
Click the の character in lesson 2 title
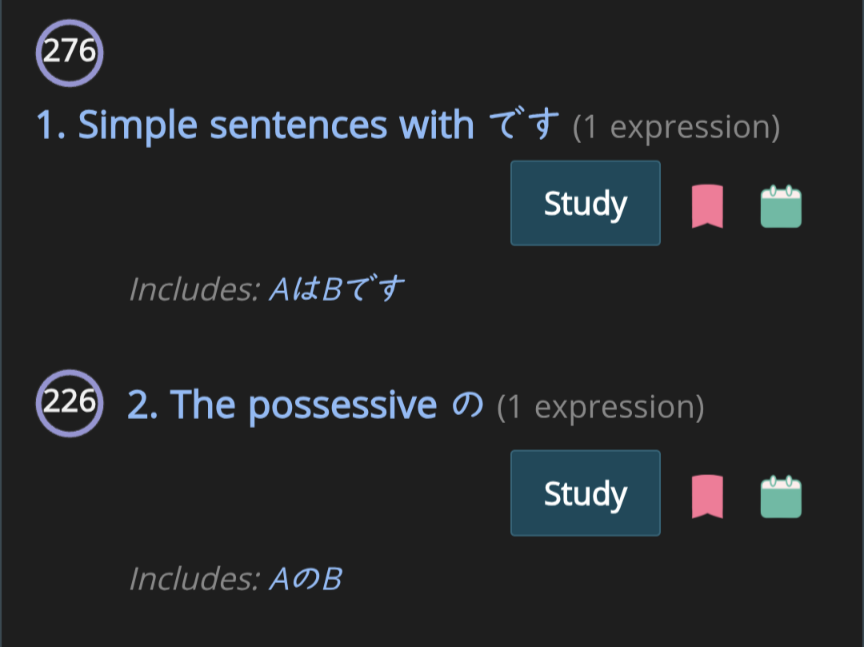[x=468, y=405]
